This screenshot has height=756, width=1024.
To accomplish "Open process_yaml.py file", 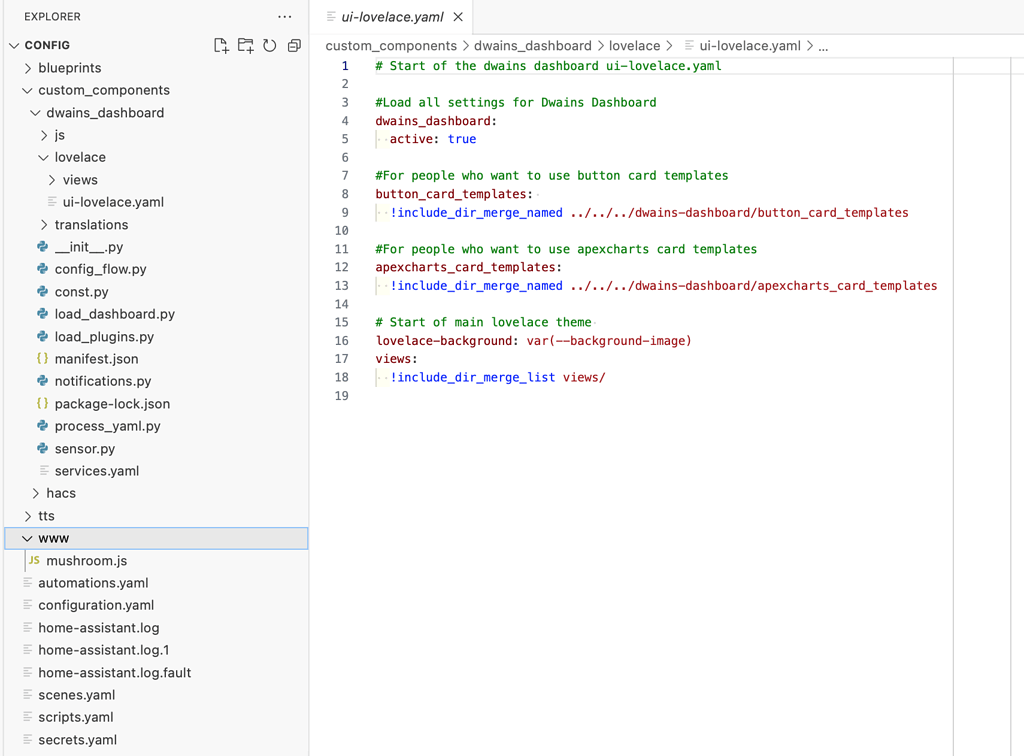I will tap(108, 426).
